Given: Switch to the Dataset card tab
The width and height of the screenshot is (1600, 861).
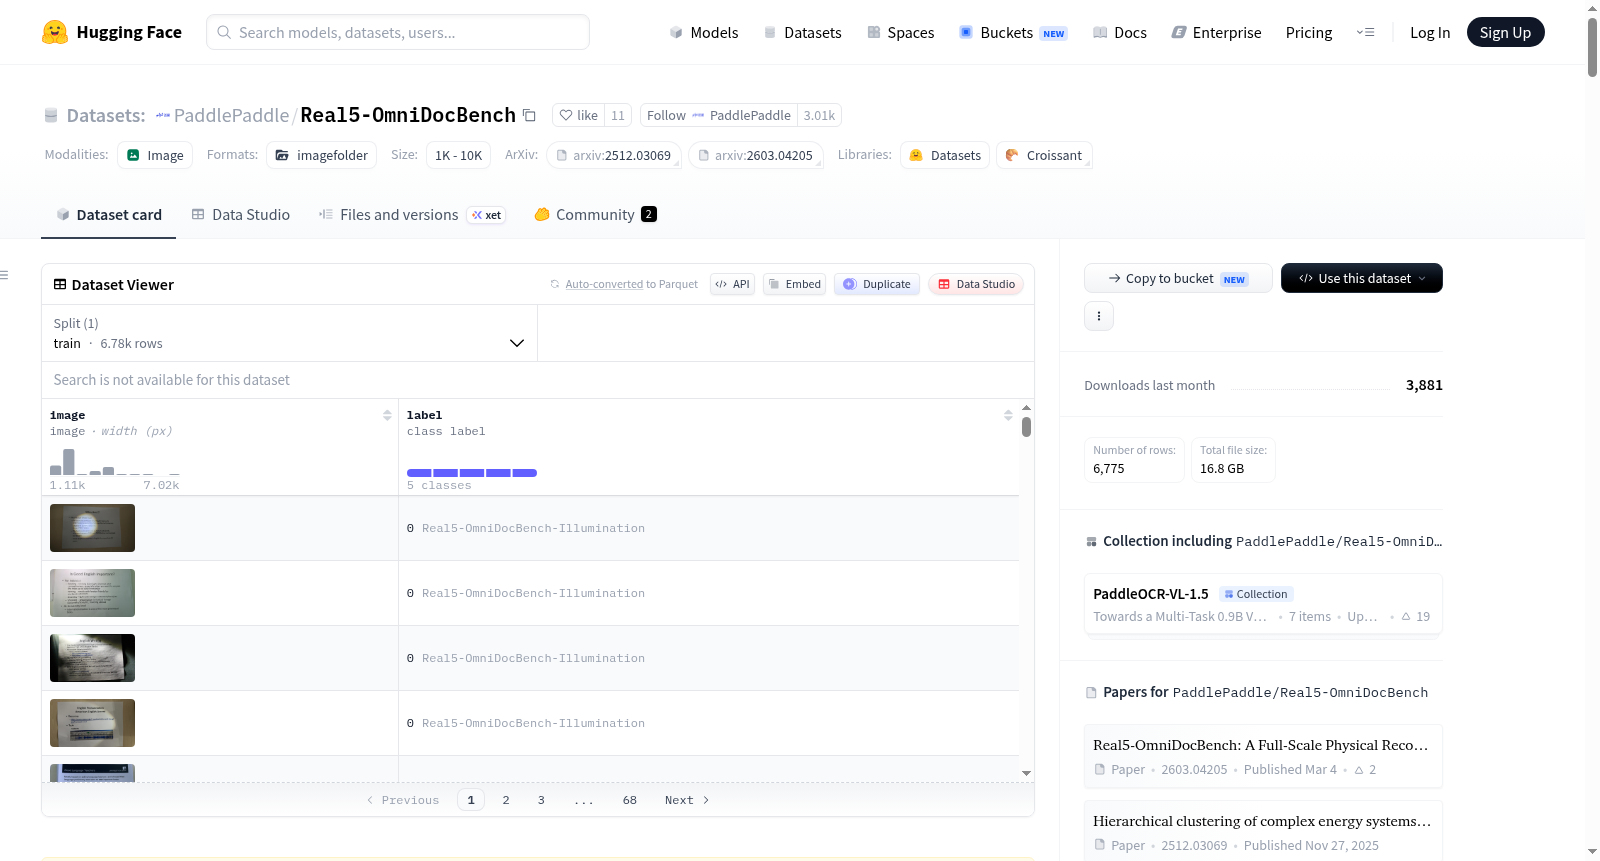Looking at the screenshot, I should point(109,214).
